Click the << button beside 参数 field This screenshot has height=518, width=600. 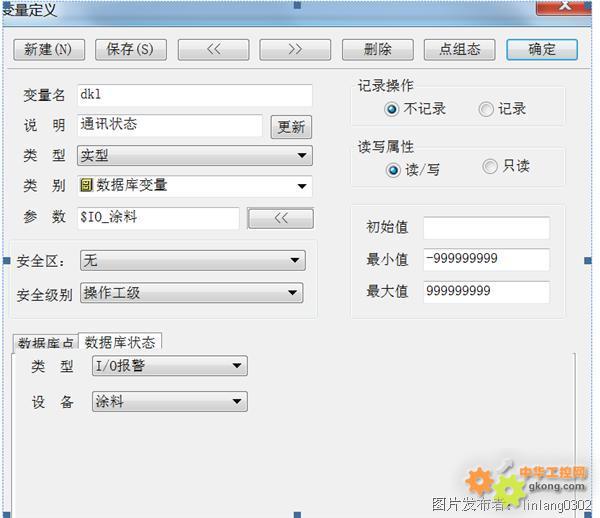pos(281,218)
